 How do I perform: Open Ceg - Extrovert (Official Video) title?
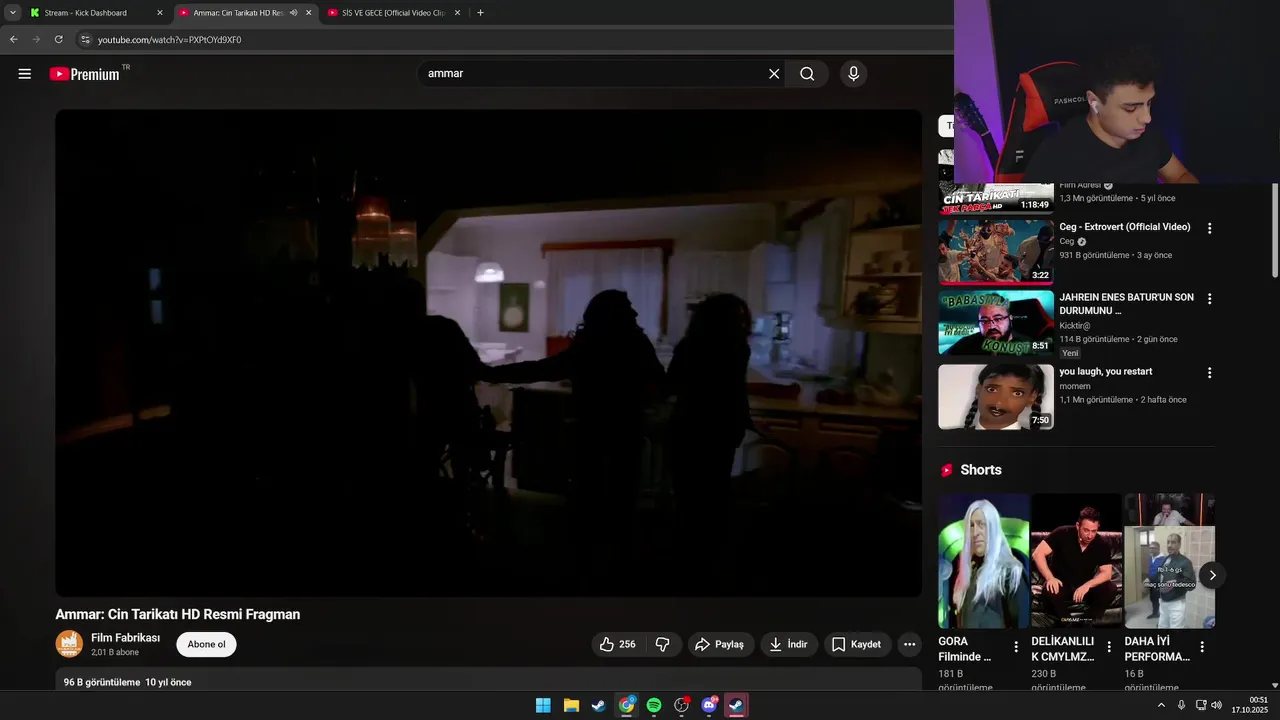click(x=1125, y=227)
